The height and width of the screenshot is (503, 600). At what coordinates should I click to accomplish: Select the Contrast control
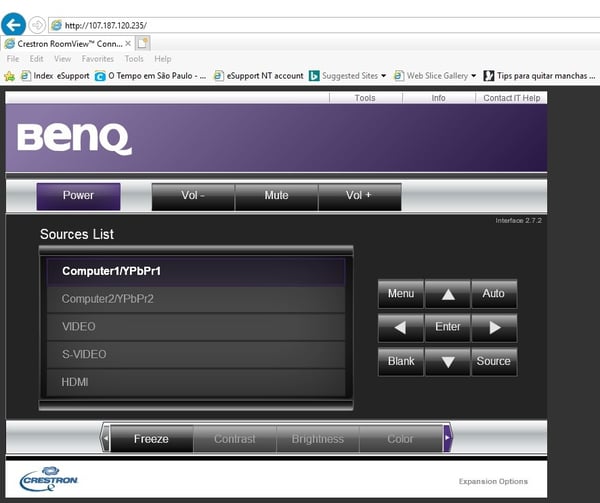point(235,439)
